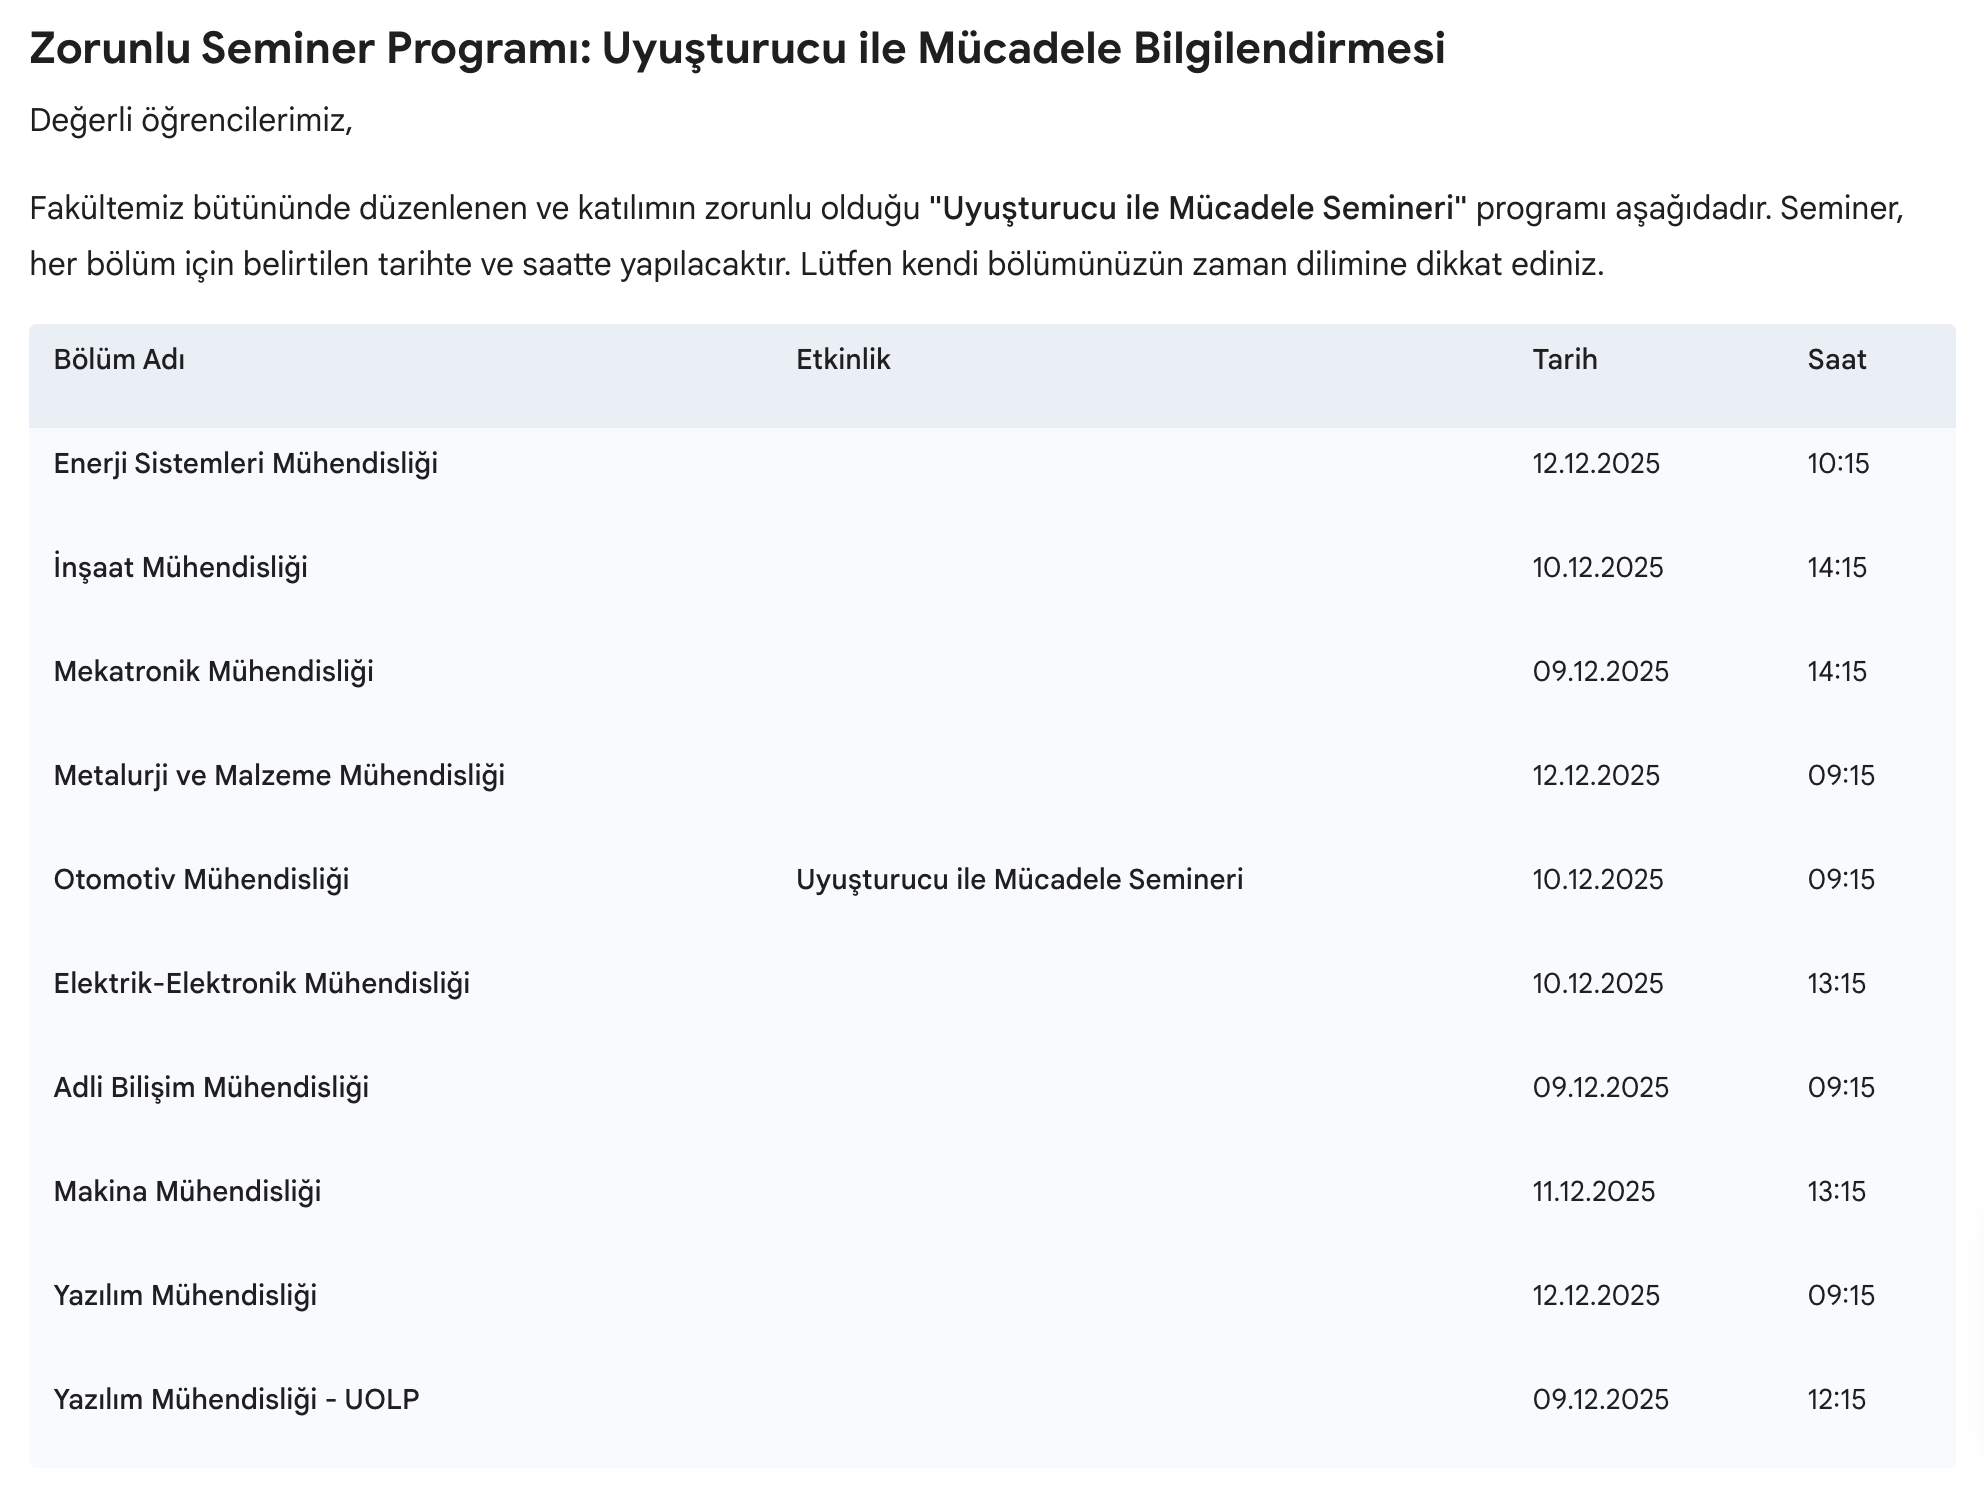Click Metalurji ve Malzeme Mühendisliği cell
The width and height of the screenshot is (1984, 1488).
(x=279, y=776)
